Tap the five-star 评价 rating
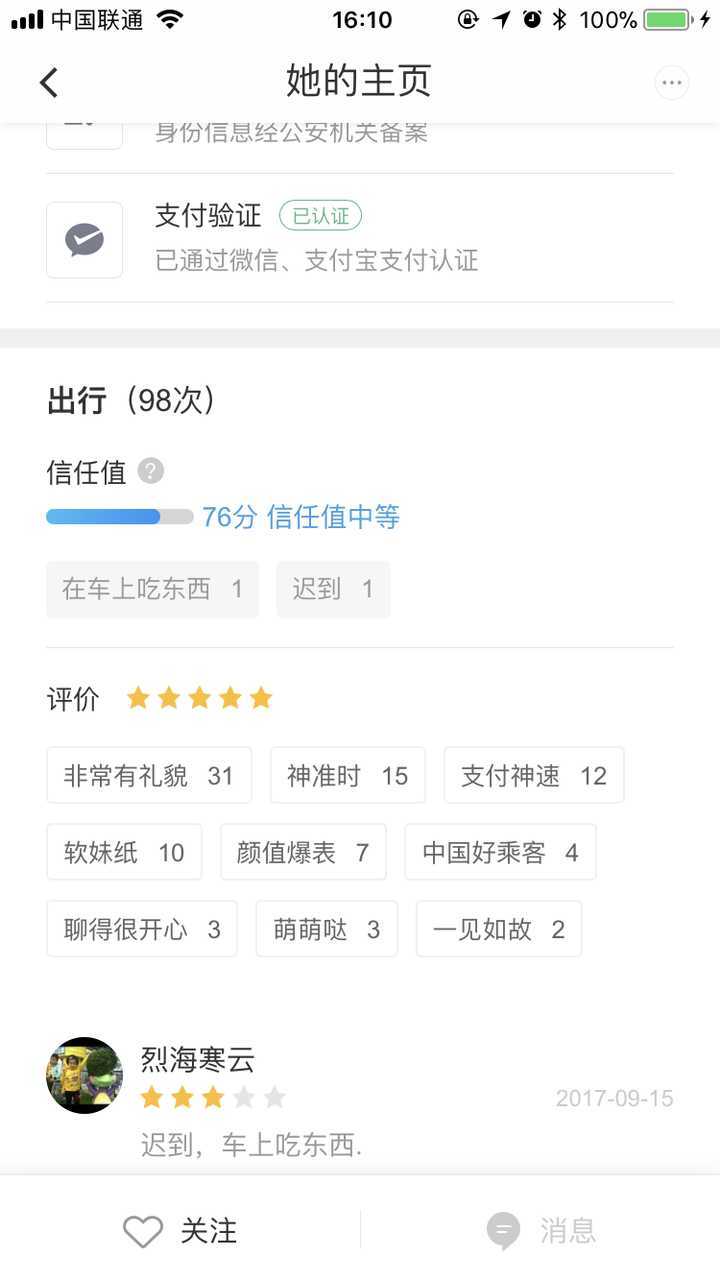This screenshot has height=1281, width=720. pyautogui.click(x=200, y=698)
